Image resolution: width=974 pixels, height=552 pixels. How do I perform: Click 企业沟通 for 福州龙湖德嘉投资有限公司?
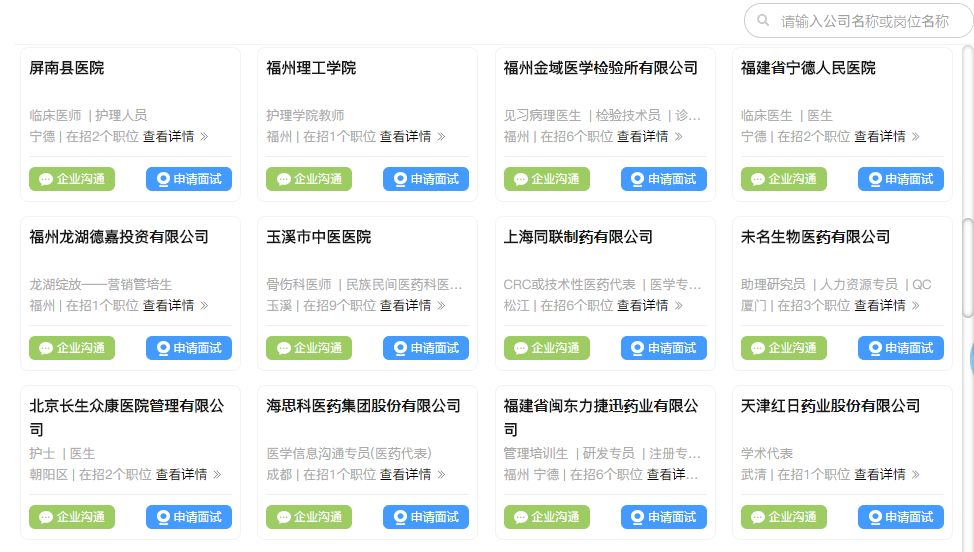[72, 348]
